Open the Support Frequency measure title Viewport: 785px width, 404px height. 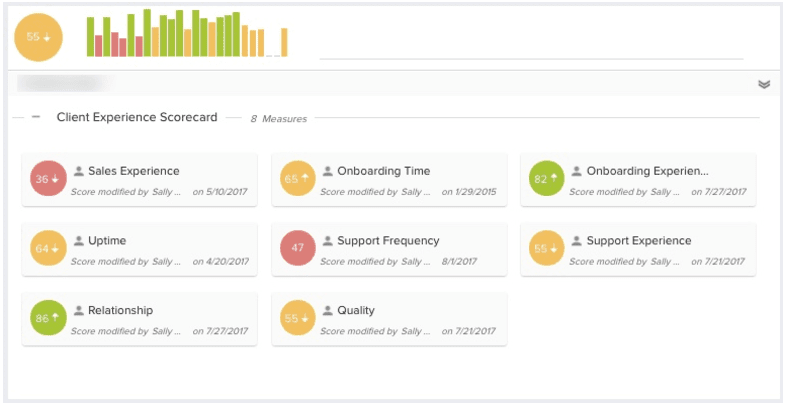coord(388,241)
